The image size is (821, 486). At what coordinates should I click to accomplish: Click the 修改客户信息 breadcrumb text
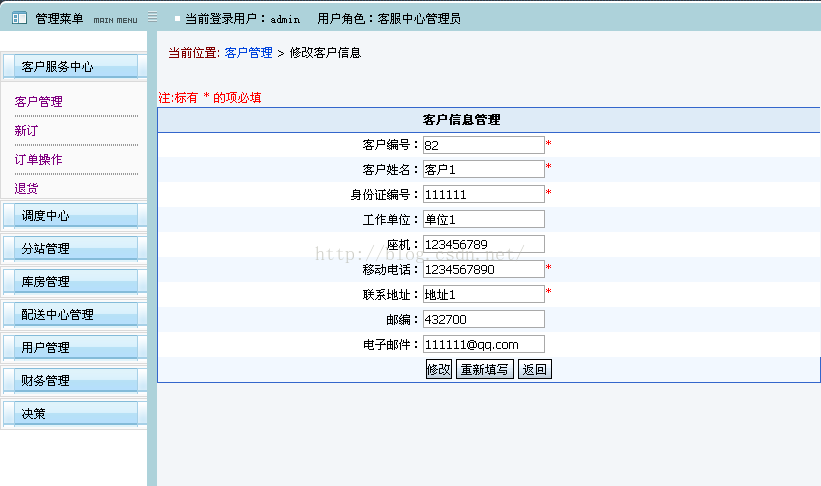click(x=325, y=53)
